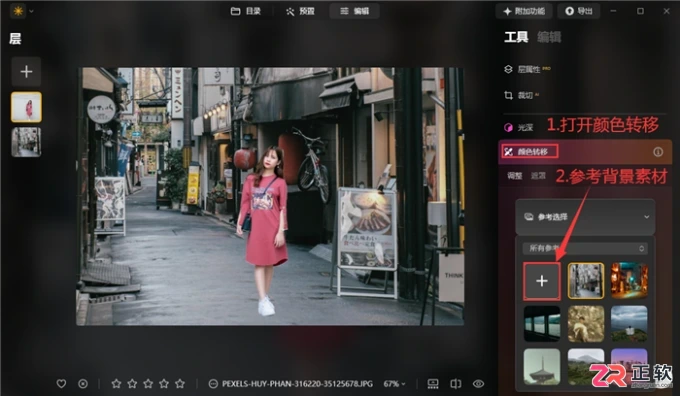Open the 光深 tool below 裁切

(519, 127)
